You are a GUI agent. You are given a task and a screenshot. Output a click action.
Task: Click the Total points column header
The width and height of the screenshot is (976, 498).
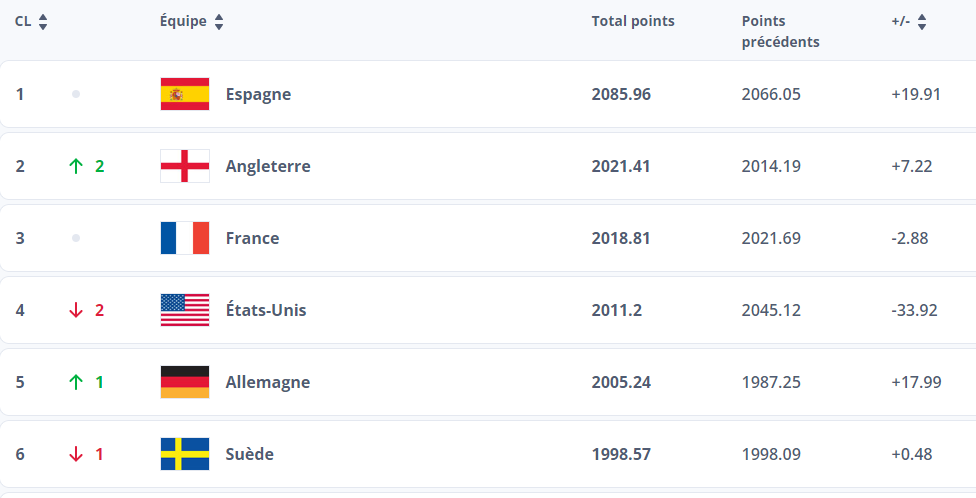(633, 21)
